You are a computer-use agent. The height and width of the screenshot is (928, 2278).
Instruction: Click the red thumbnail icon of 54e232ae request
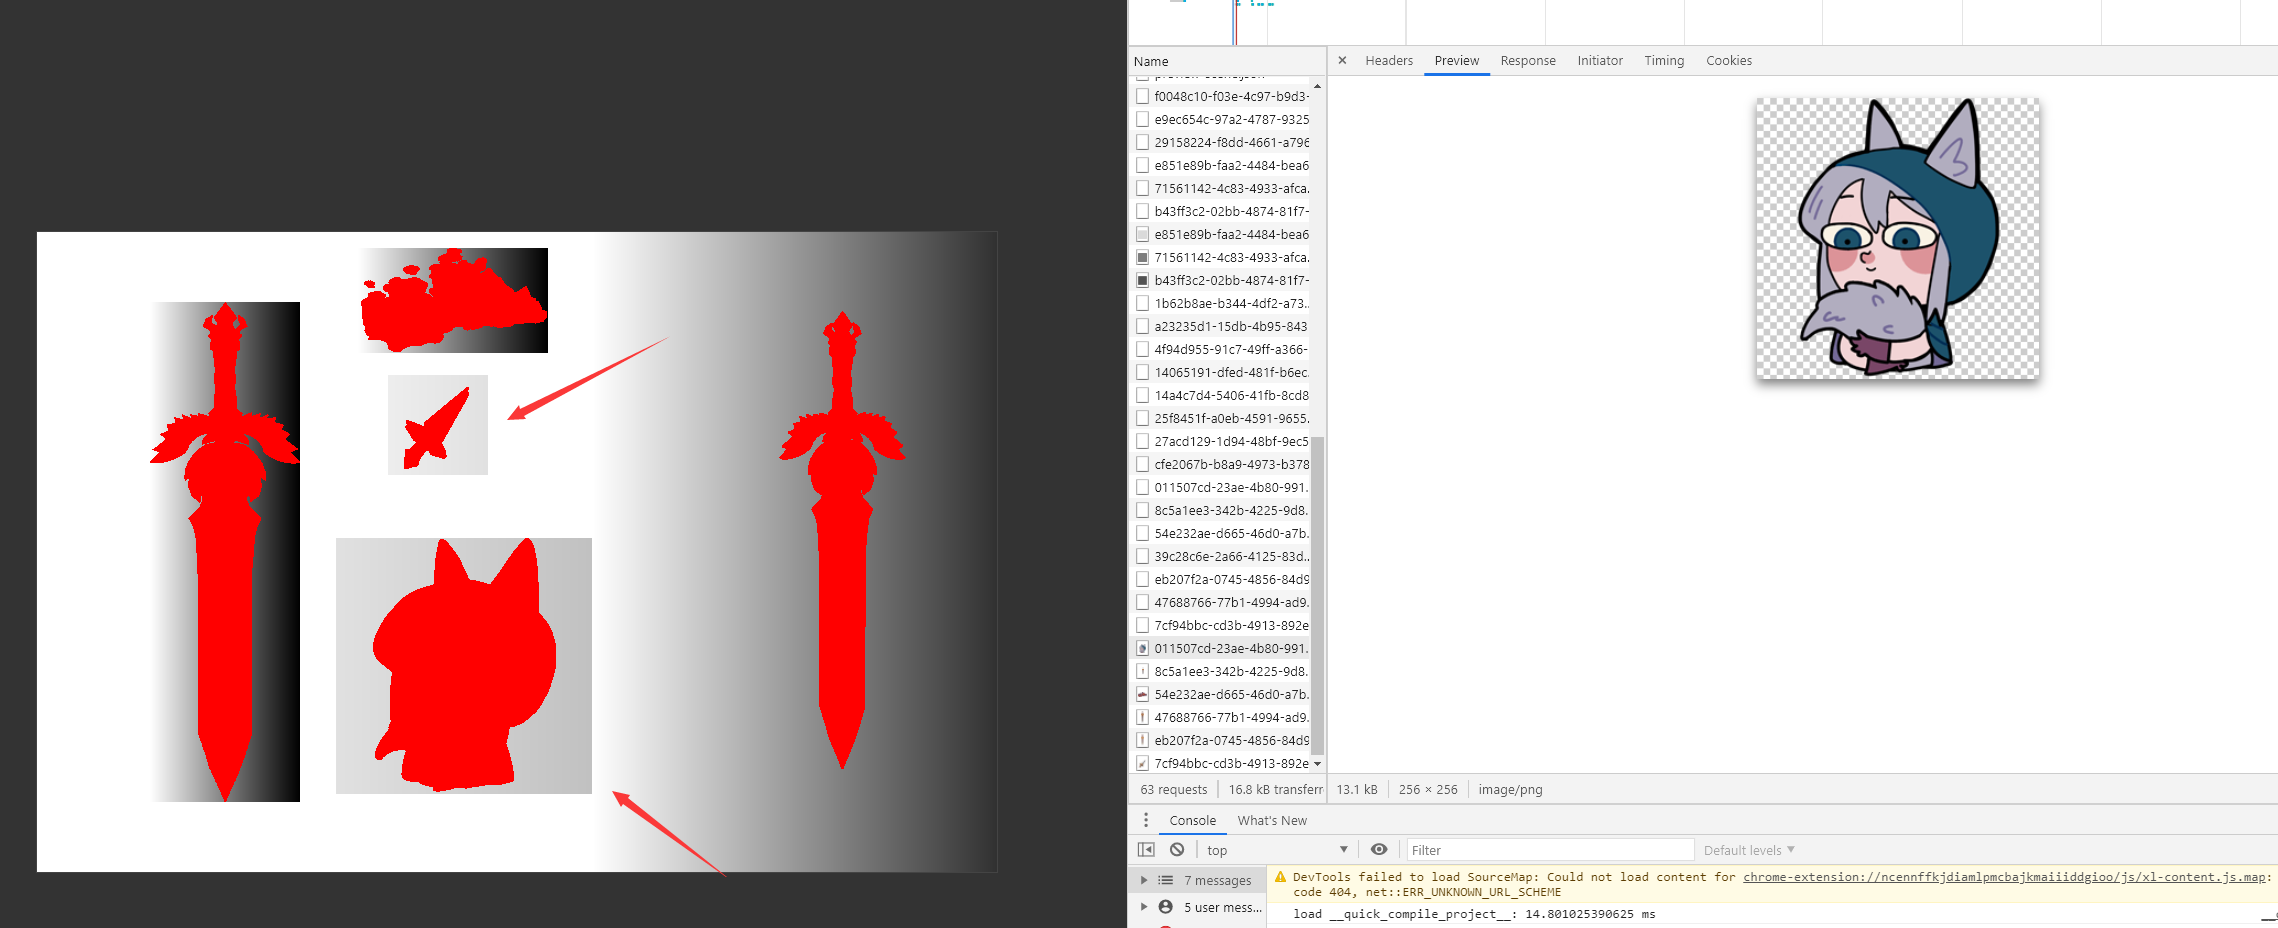pos(1142,694)
